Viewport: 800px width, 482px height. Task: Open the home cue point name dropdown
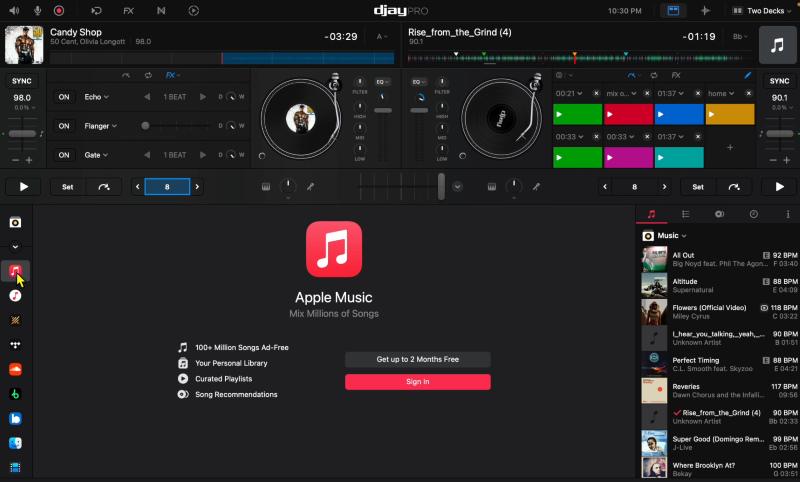point(721,93)
